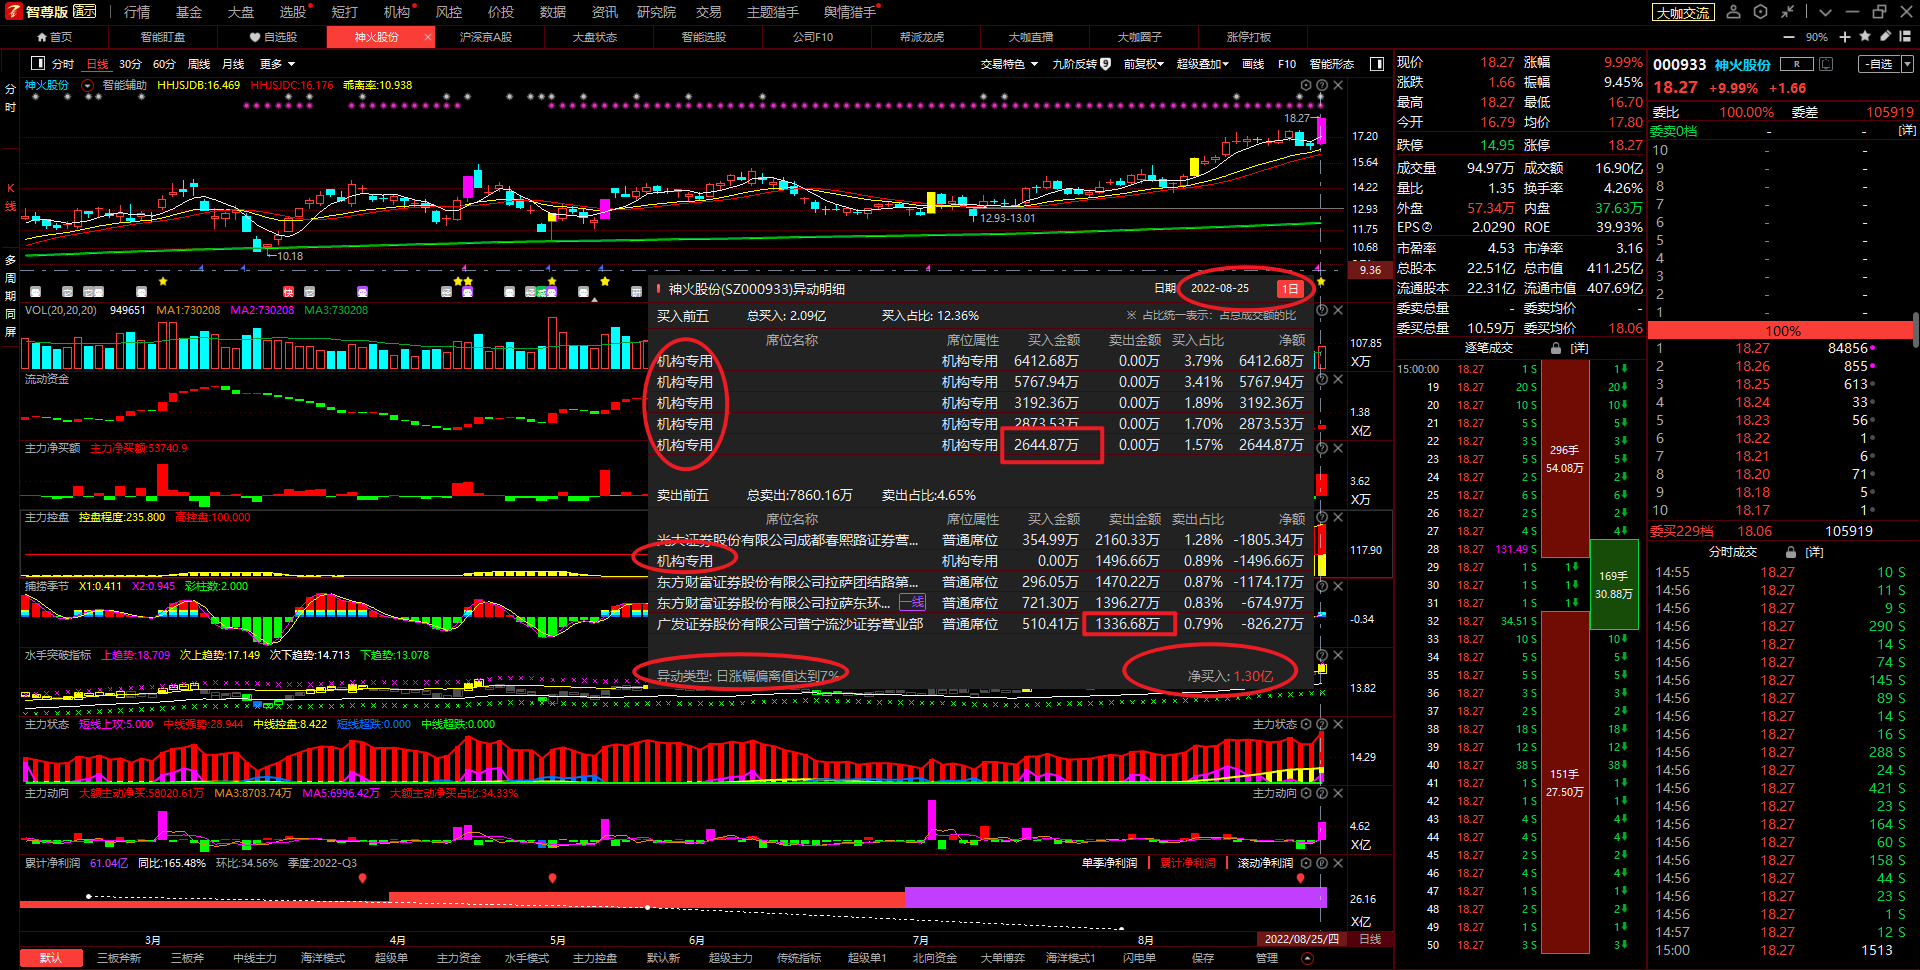This screenshot has width=1920, height=970.
Task: Click the -自选 watchlist button
Action: 1880,64
